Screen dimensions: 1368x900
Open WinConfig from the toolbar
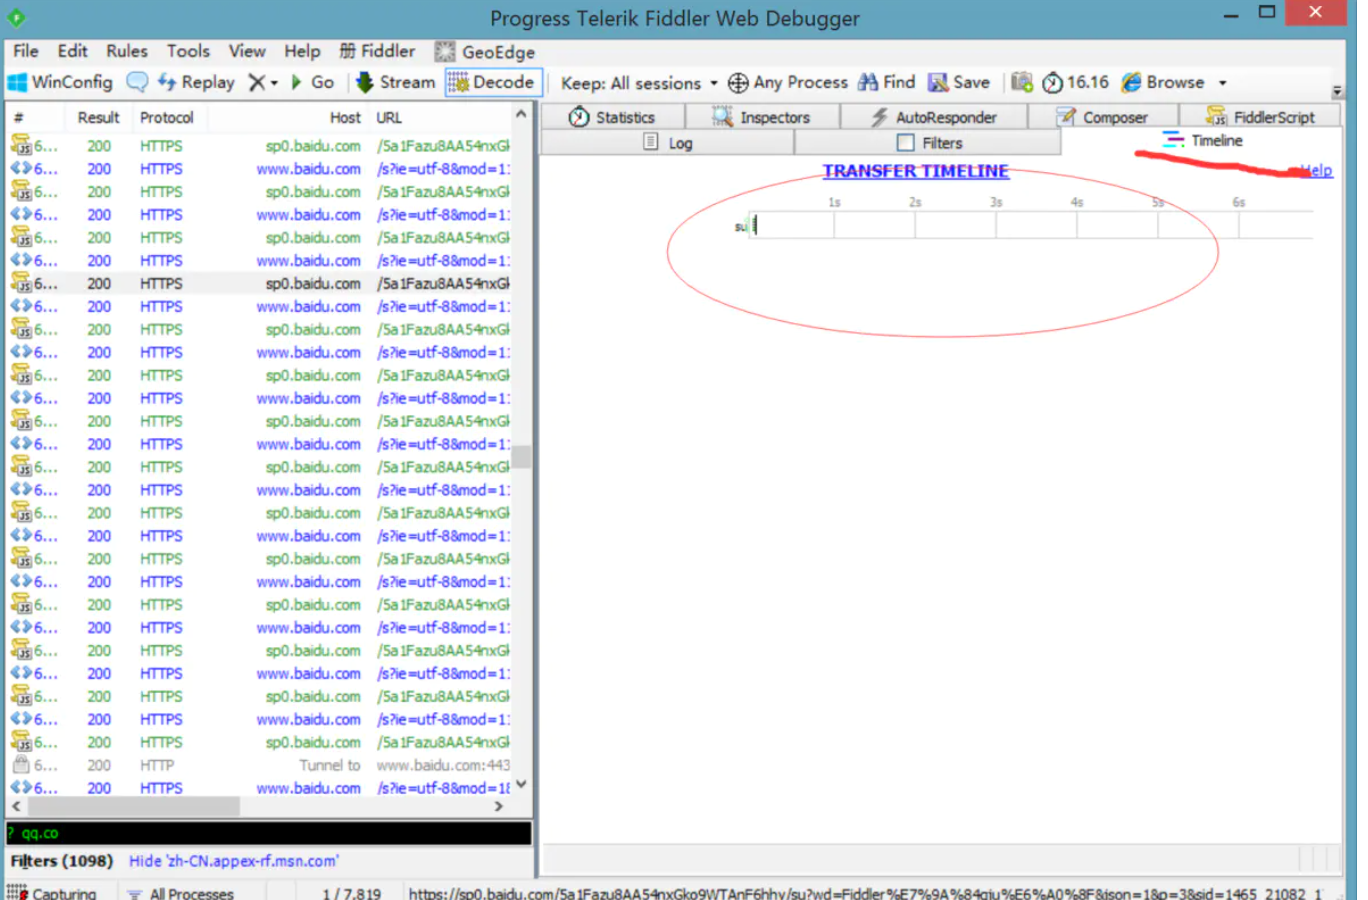tap(60, 83)
